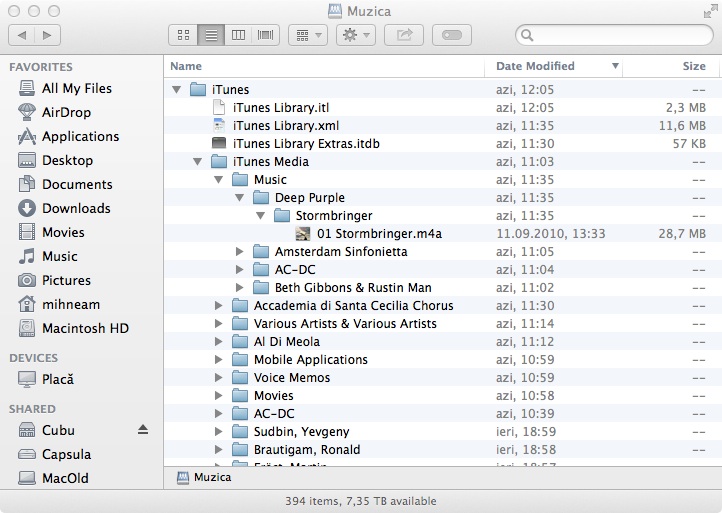Viewport: 722px width, 513px height.
Task: Click the Edit Tags toggle button
Action: coord(452,35)
